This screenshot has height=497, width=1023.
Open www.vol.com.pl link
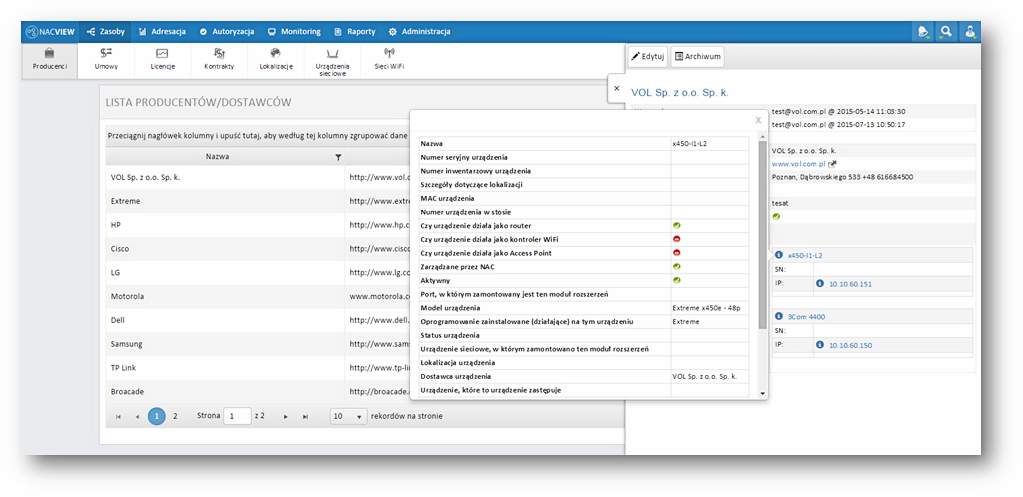[x=799, y=164]
